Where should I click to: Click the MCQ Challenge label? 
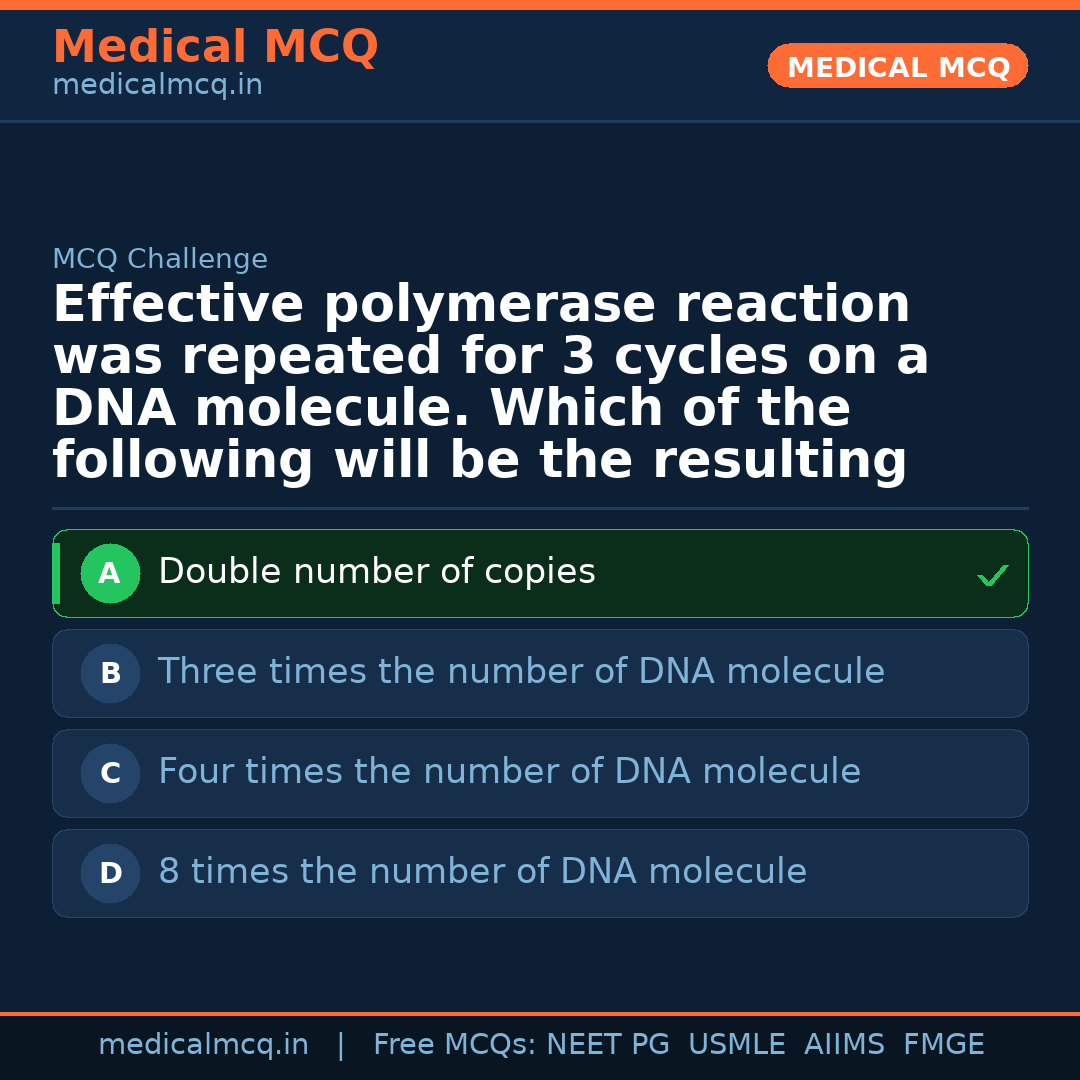point(160,259)
